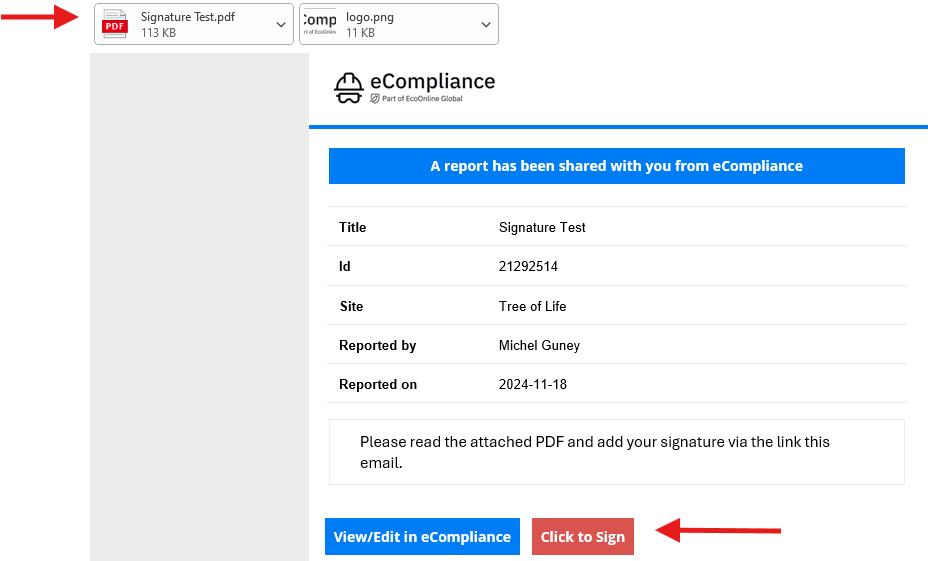928x561 pixels.
Task: Click the blue report shared banner
Action: 617,166
